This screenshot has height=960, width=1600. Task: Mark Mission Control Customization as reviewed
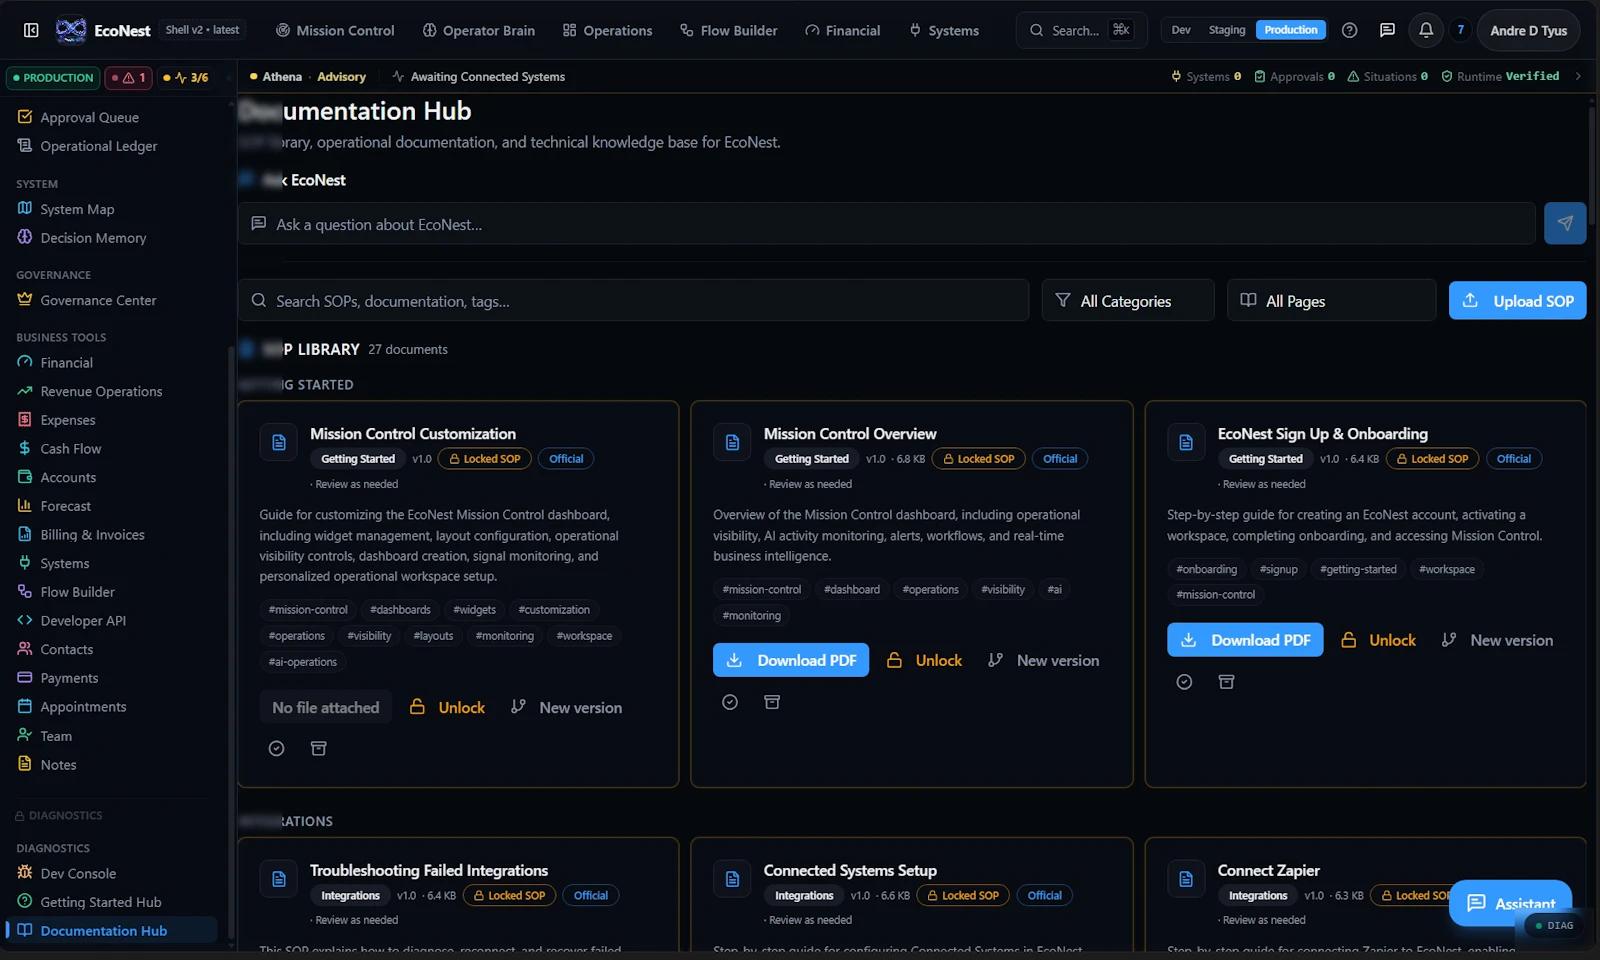[277, 748]
